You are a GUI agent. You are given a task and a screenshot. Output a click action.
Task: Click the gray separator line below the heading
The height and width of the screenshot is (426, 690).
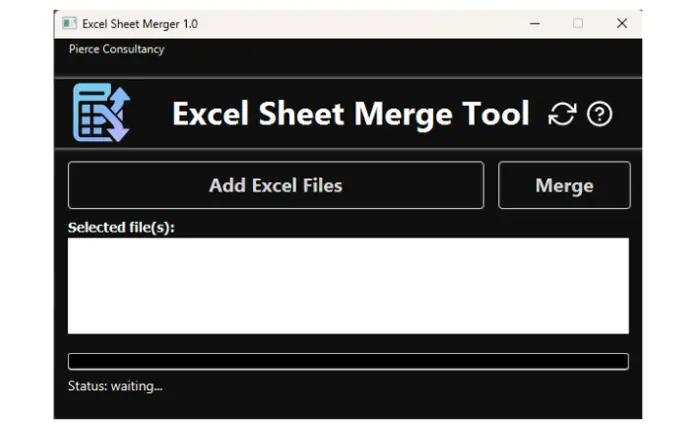pos(348,150)
